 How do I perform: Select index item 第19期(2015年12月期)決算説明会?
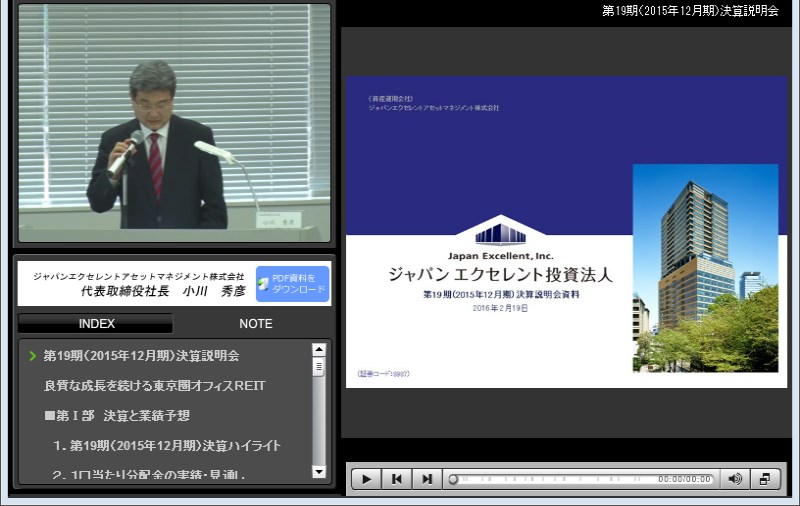pos(141,356)
